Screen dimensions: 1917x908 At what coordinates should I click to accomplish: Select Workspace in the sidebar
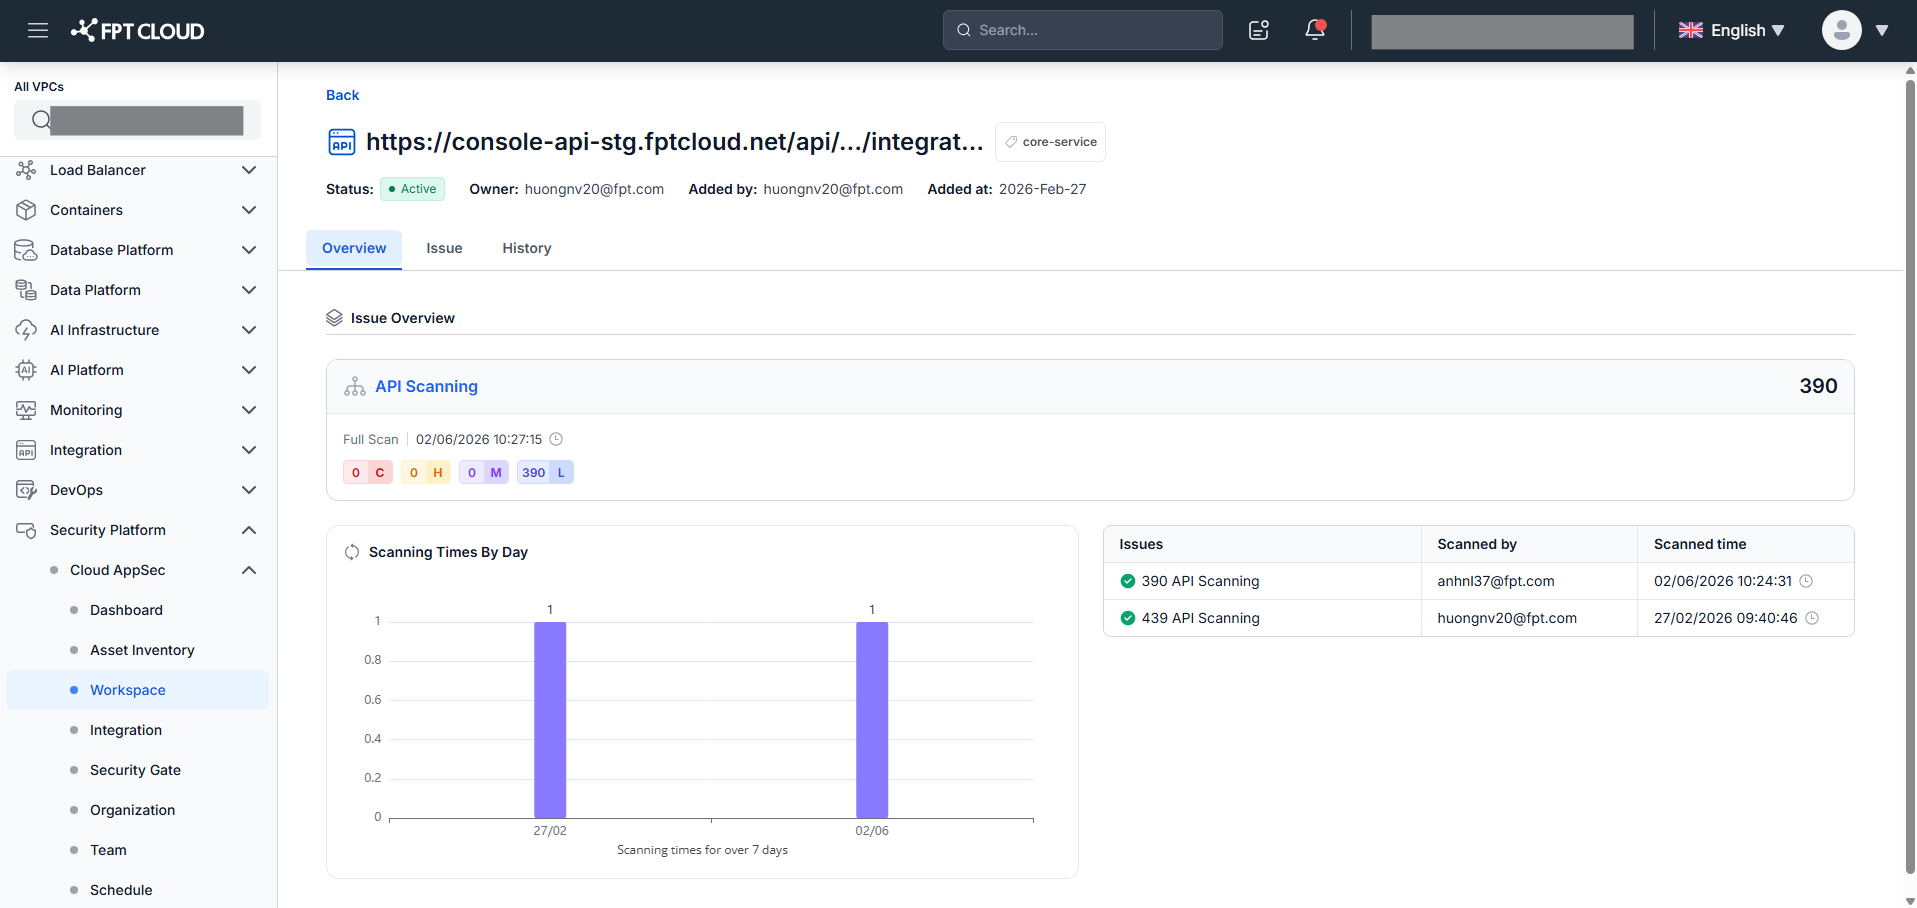[x=137, y=690]
